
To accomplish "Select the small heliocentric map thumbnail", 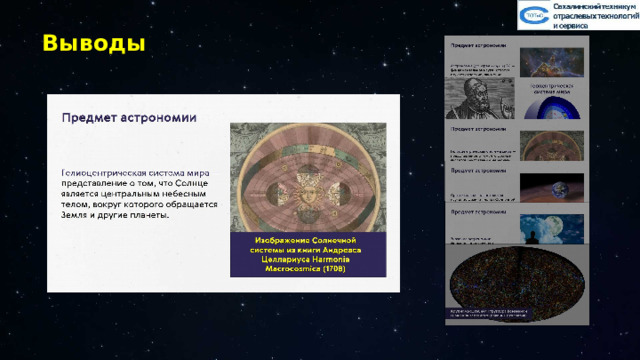I will pyautogui.click(x=552, y=146).
